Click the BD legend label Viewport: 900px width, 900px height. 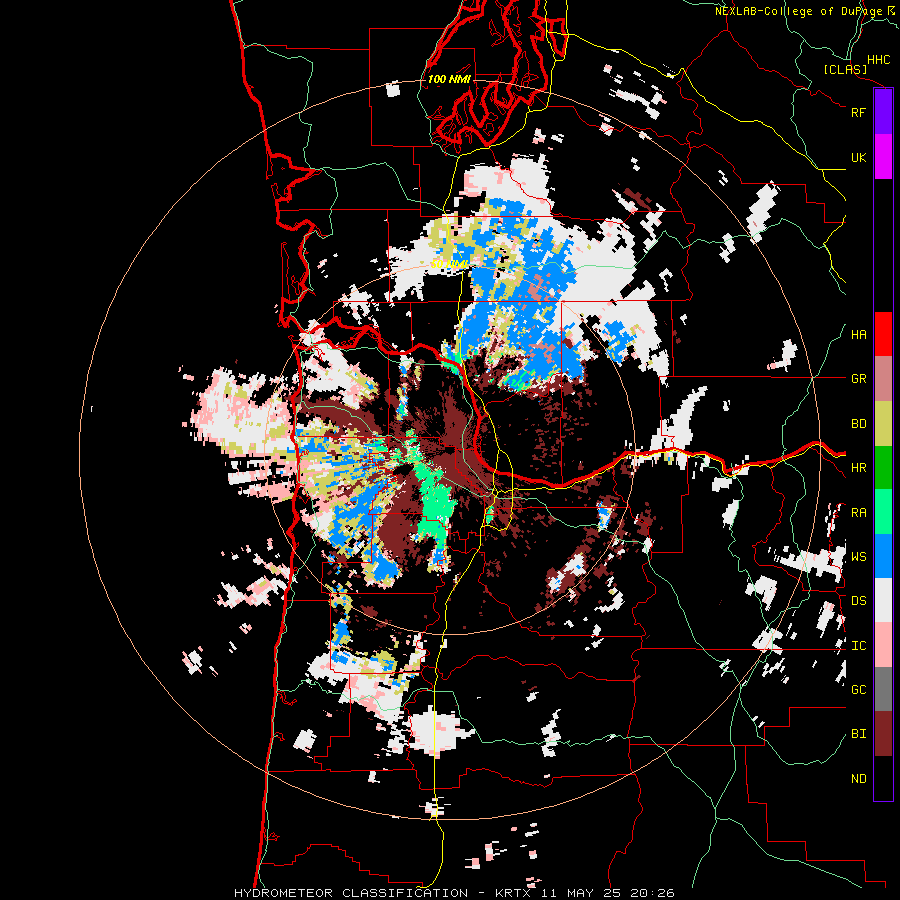pos(858,424)
